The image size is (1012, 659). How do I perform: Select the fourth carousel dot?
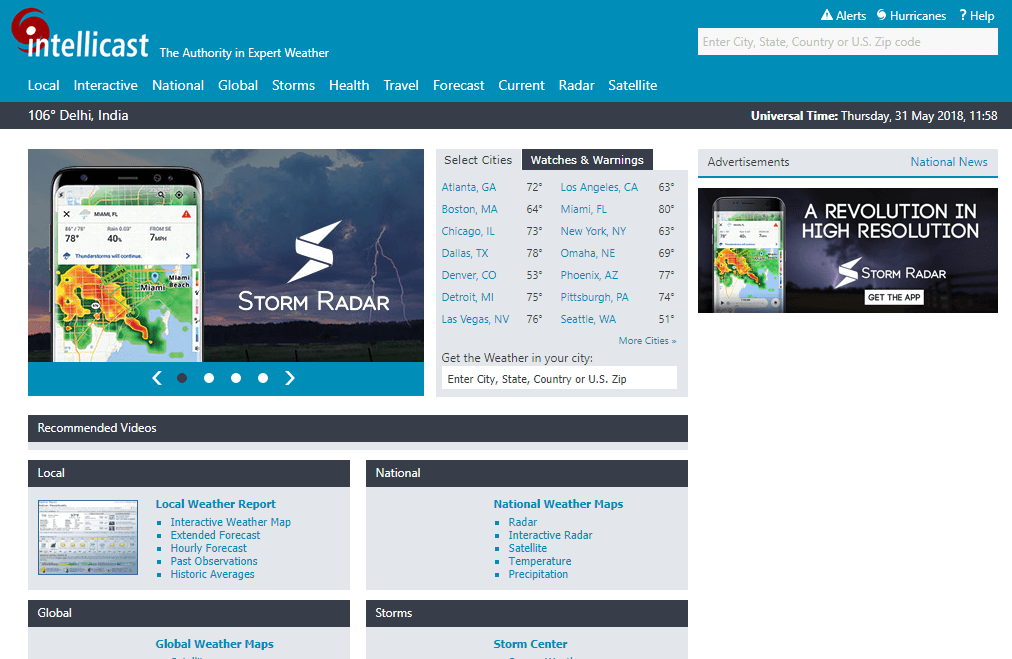pyautogui.click(x=263, y=378)
